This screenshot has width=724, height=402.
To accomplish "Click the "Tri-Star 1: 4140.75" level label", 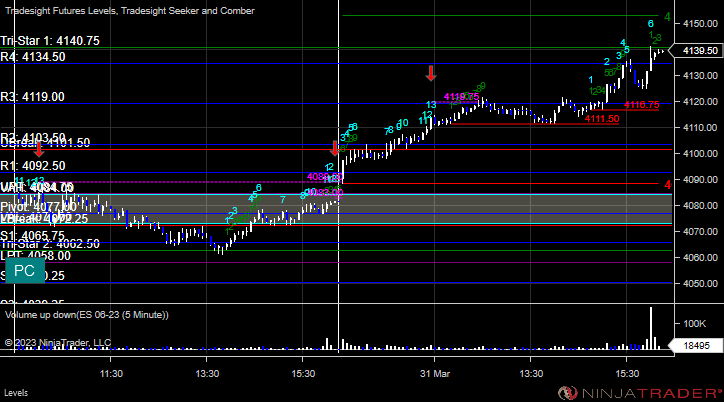I will [50, 41].
